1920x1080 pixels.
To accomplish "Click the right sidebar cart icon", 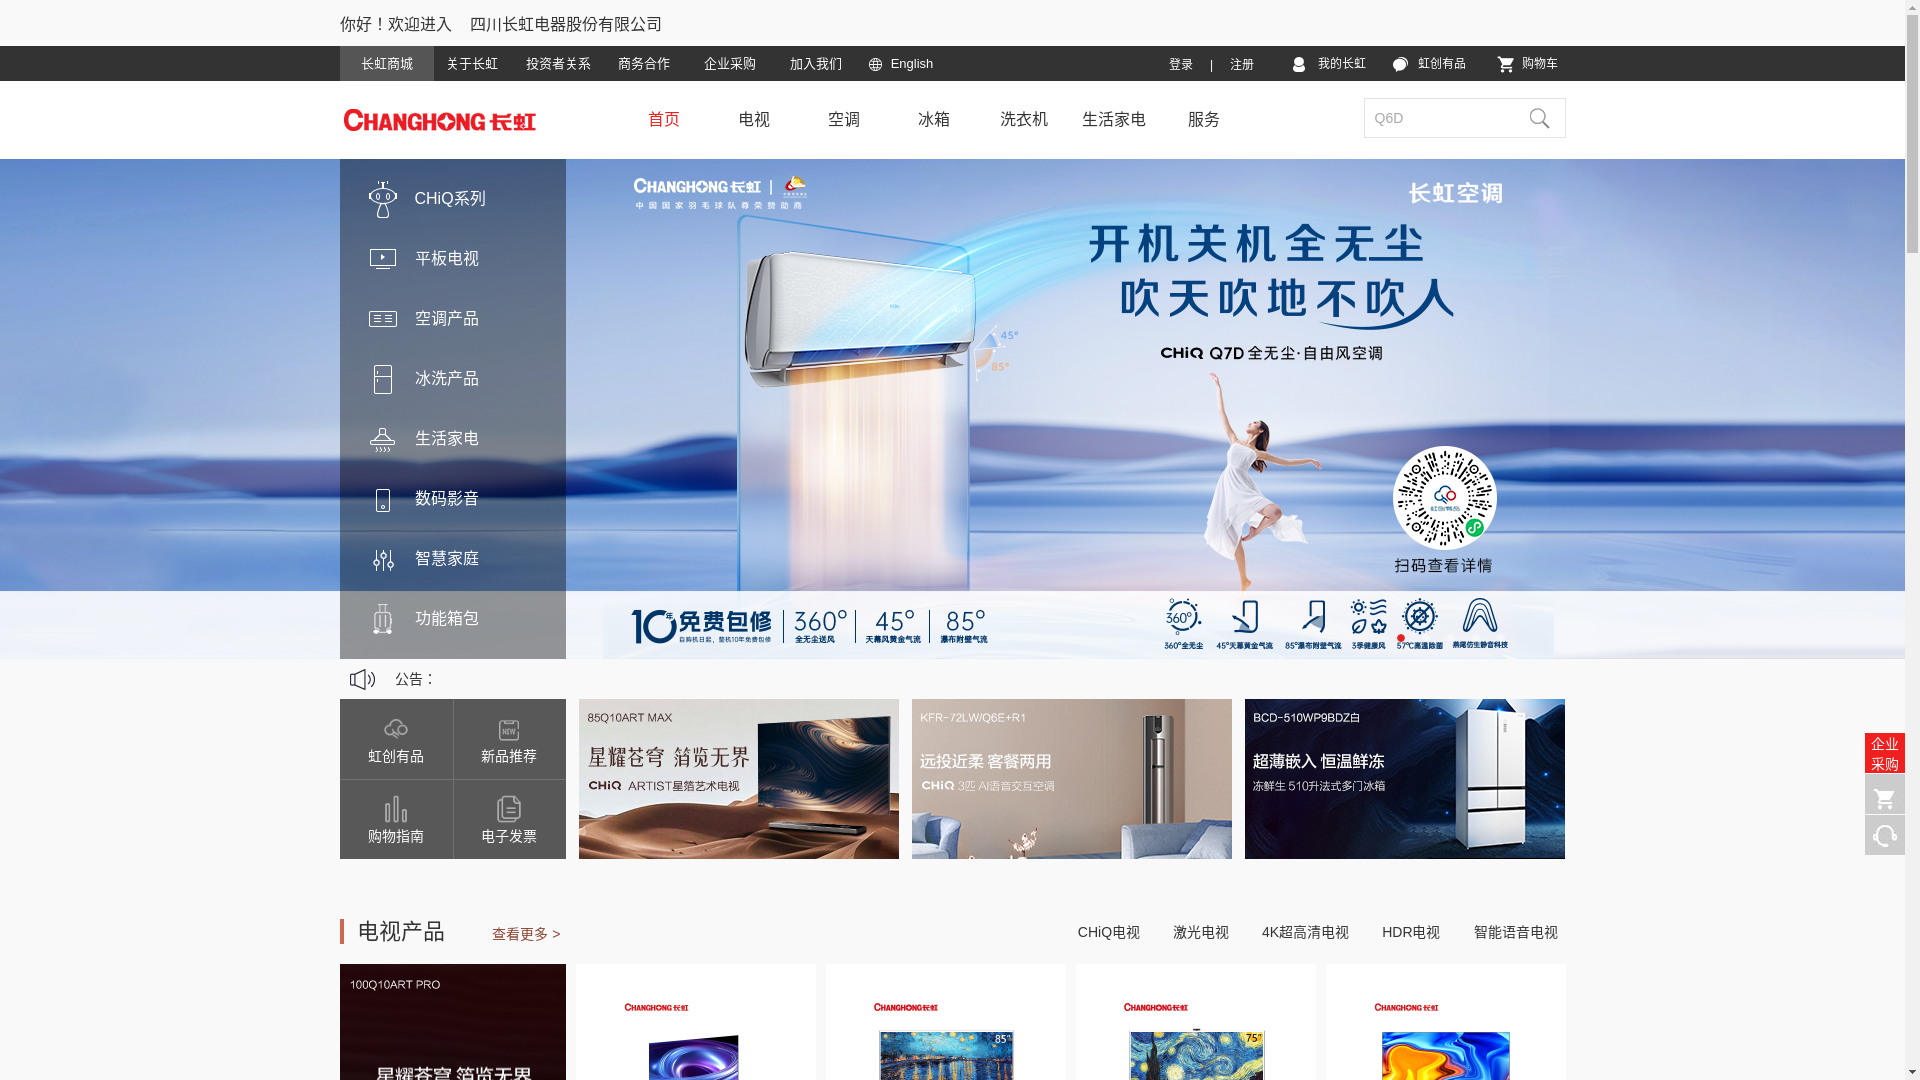I will coord(1884,798).
